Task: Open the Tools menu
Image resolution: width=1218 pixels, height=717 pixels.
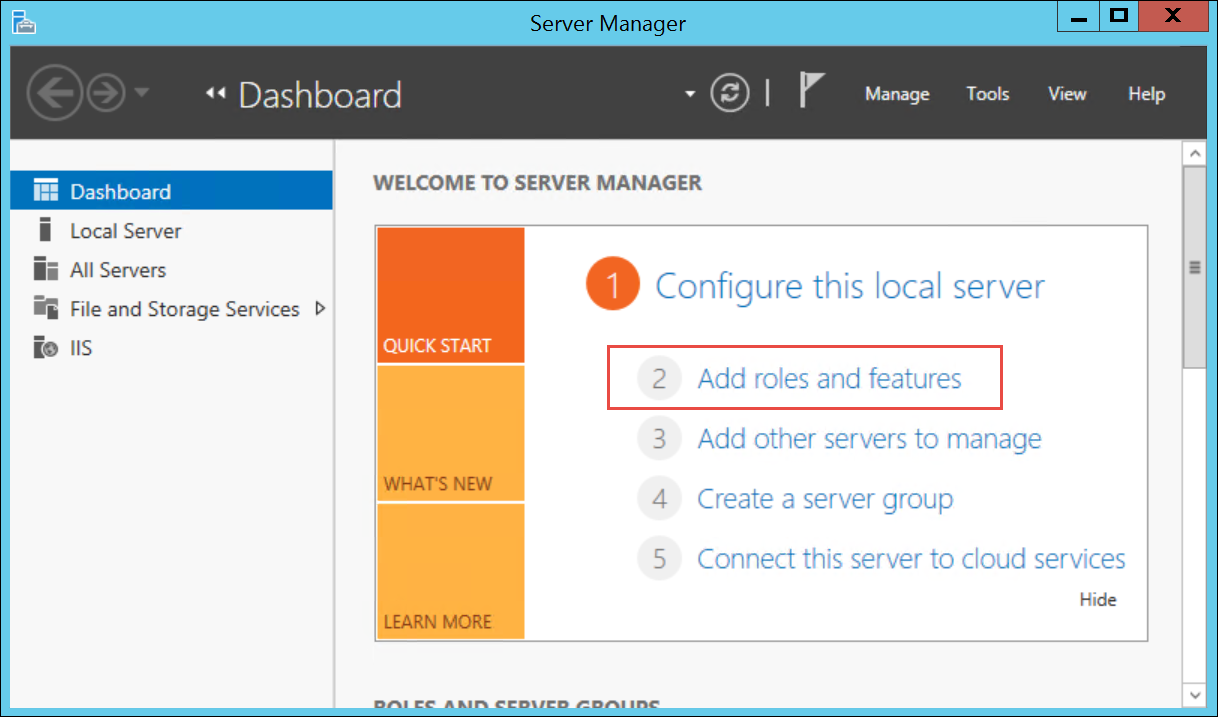Action: (x=987, y=94)
